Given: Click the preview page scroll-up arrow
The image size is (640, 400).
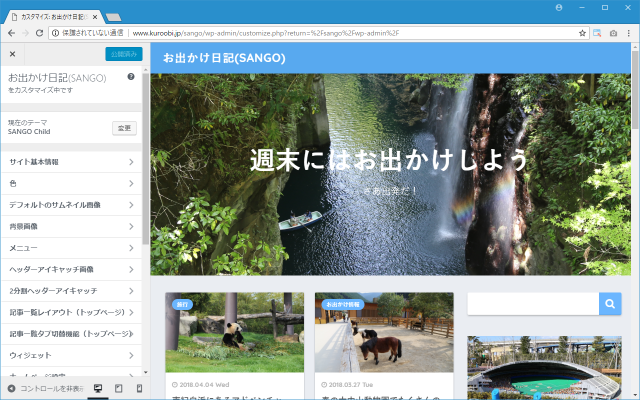Looking at the screenshot, I should (635, 47).
